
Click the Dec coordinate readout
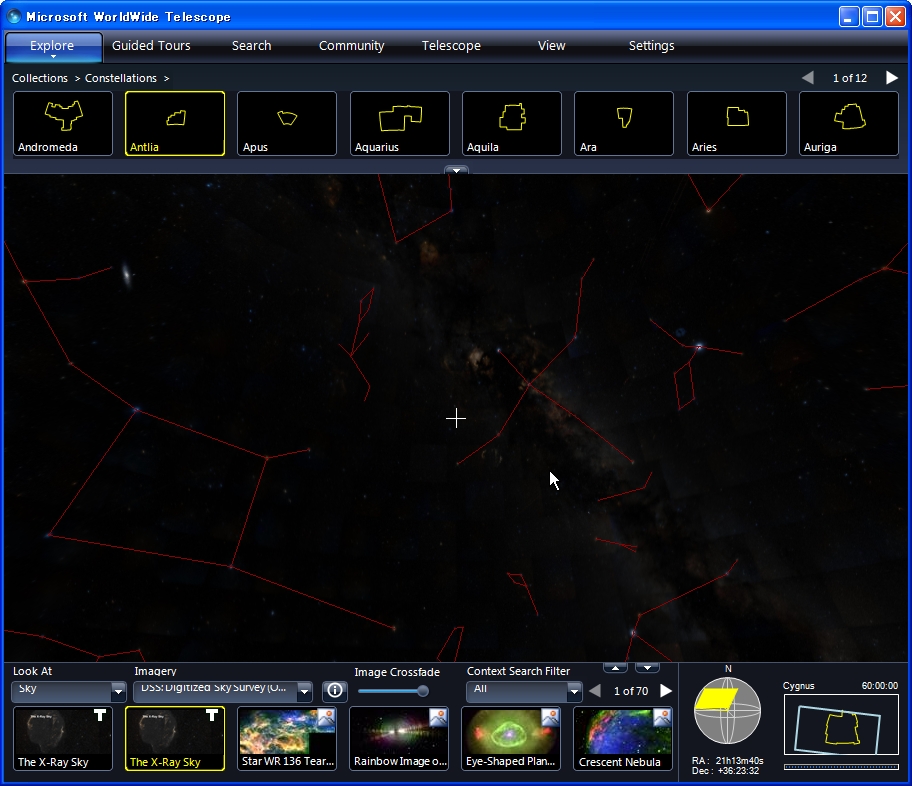coord(725,771)
